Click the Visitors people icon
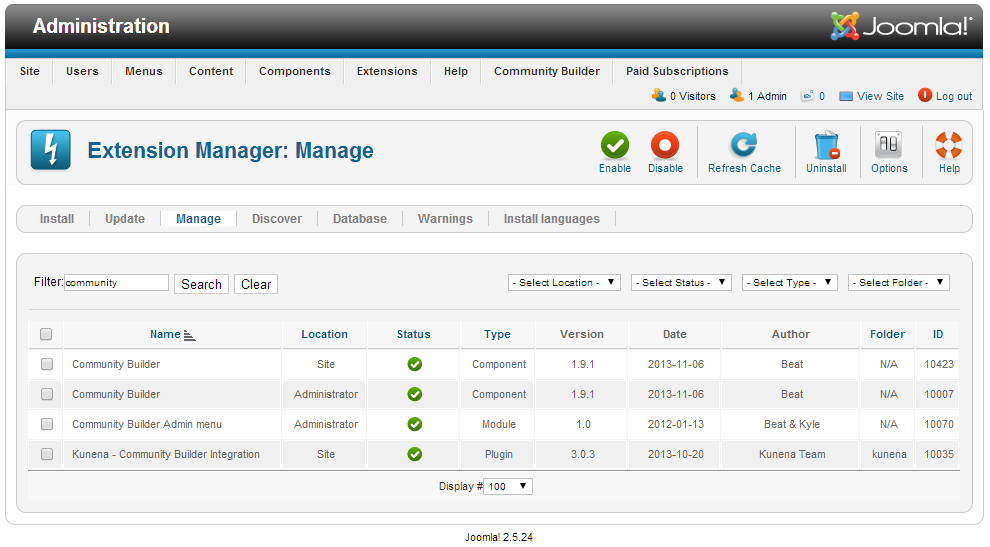This screenshot has height=547, width=990. click(x=659, y=95)
